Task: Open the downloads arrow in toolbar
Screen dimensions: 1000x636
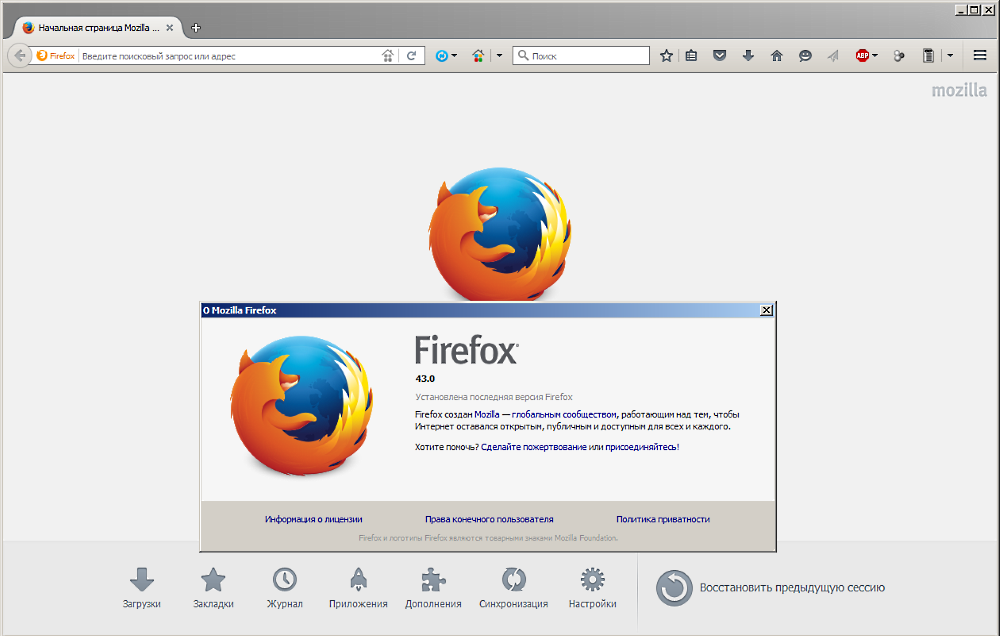Action: (748, 56)
